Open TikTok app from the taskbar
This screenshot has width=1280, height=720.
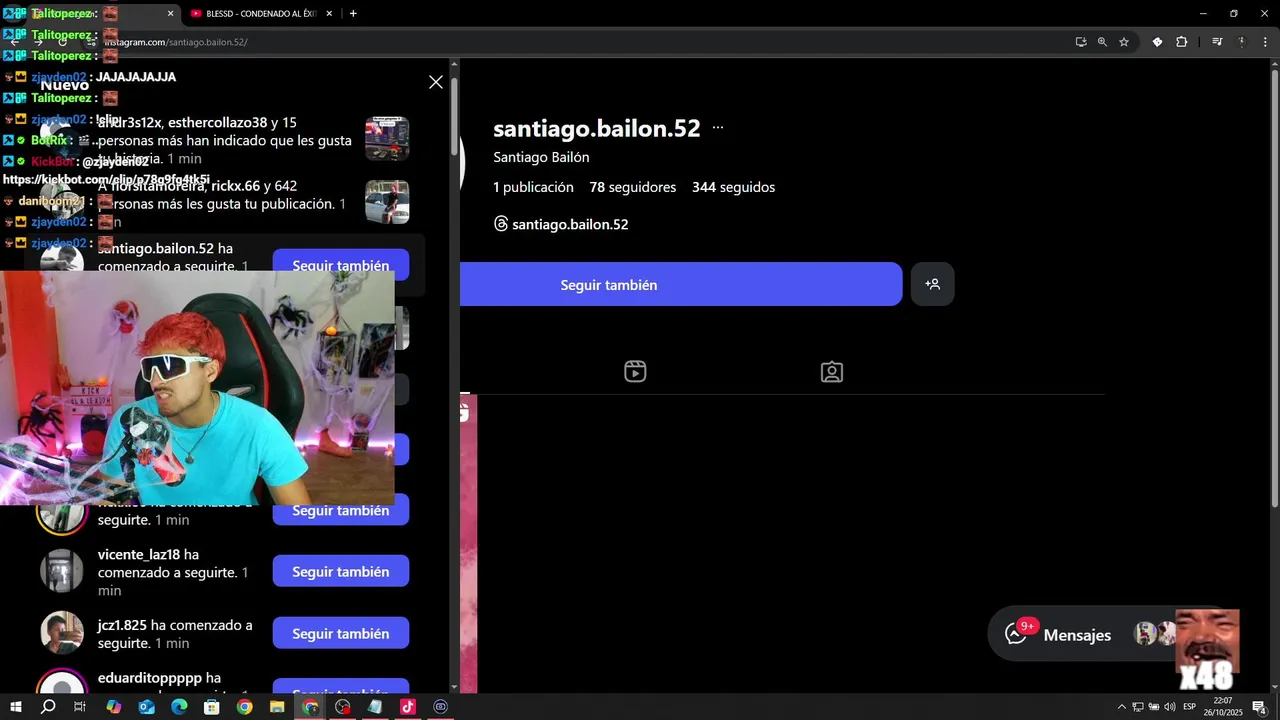pyautogui.click(x=408, y=707)
